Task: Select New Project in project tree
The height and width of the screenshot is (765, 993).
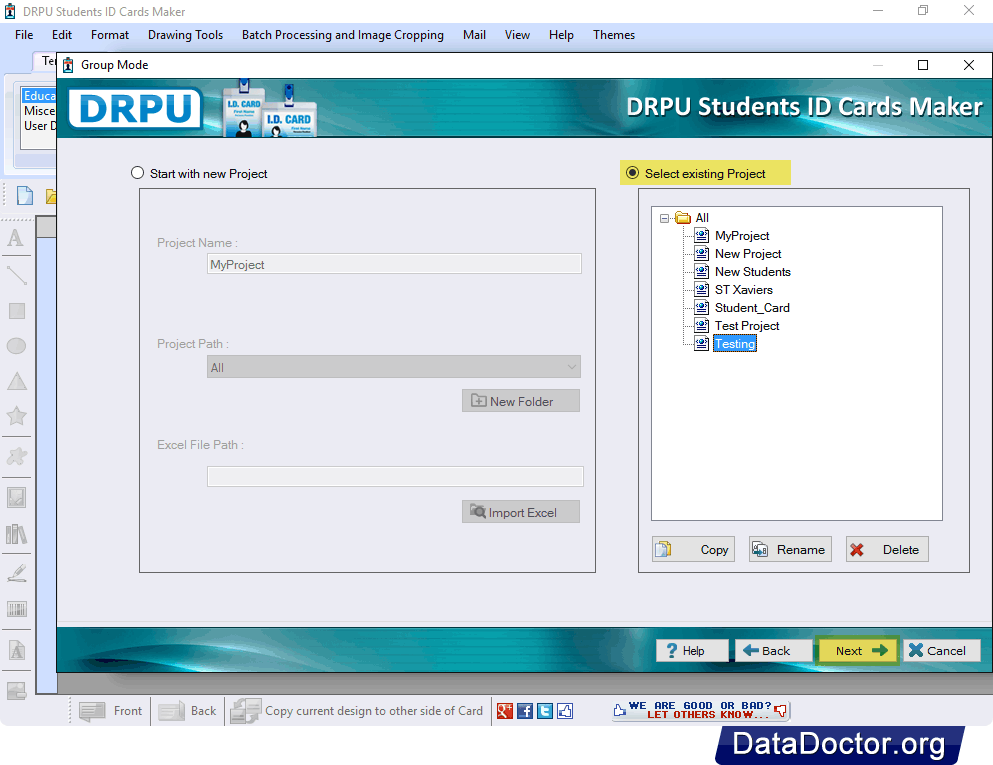Action: (747, 253)
